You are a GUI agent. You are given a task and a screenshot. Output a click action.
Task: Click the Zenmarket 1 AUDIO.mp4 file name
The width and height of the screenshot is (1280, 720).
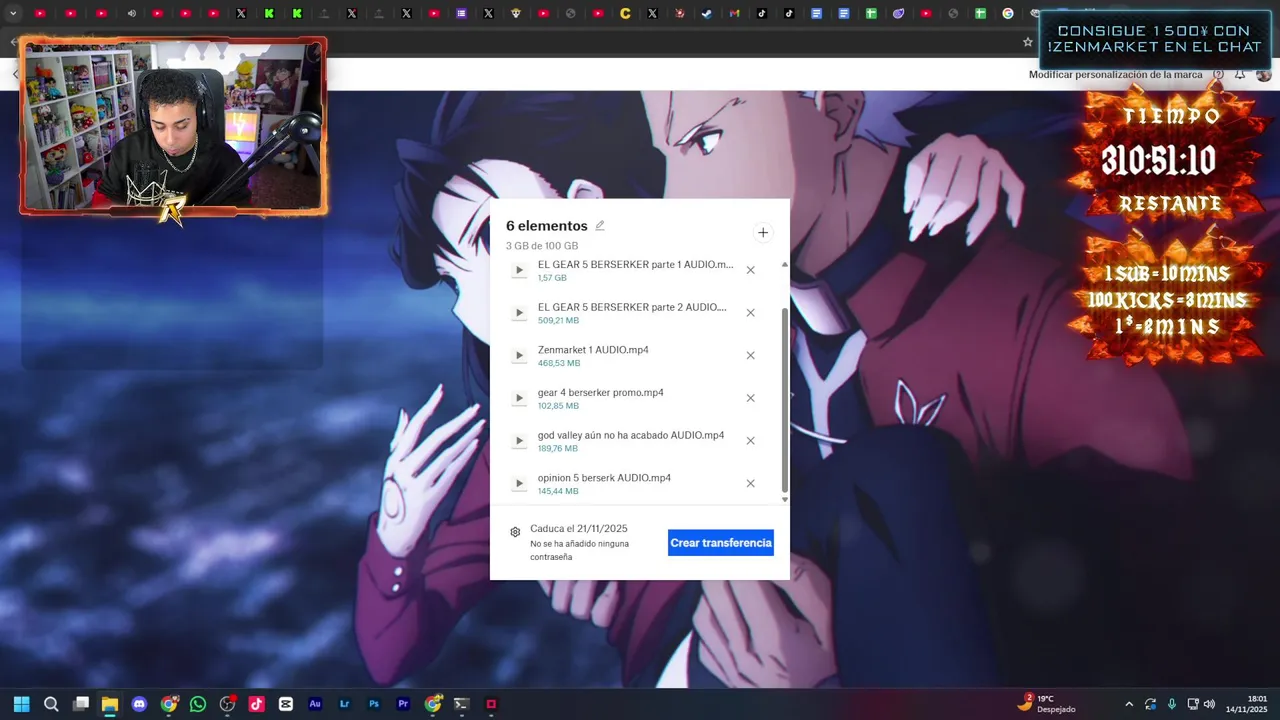click(x=593, y=350)
